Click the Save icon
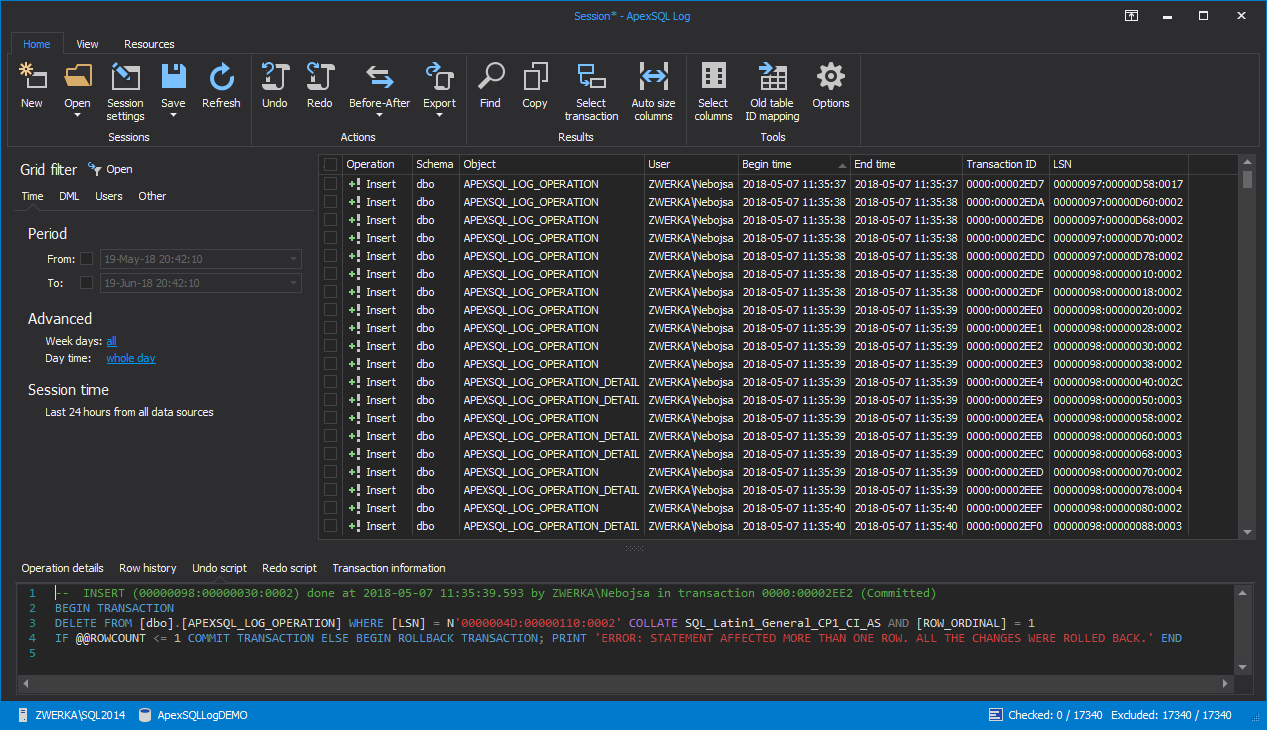The width and height of the screenshot is (1267, 730). pyautogui.click(x=173, y=77)
